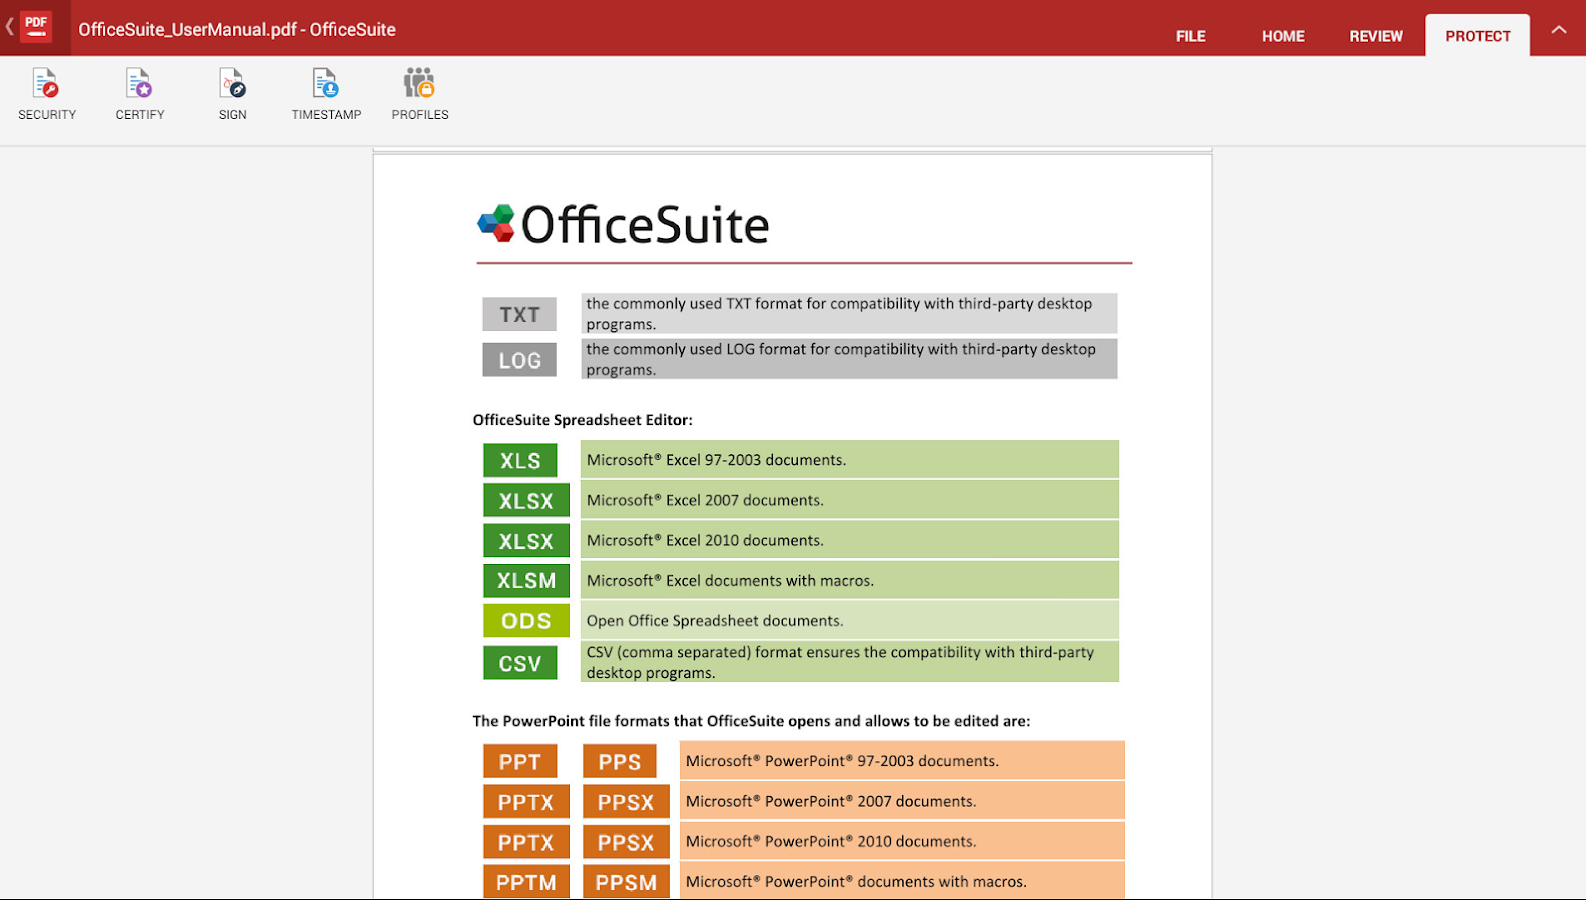Click the PPS format badge

620,761
